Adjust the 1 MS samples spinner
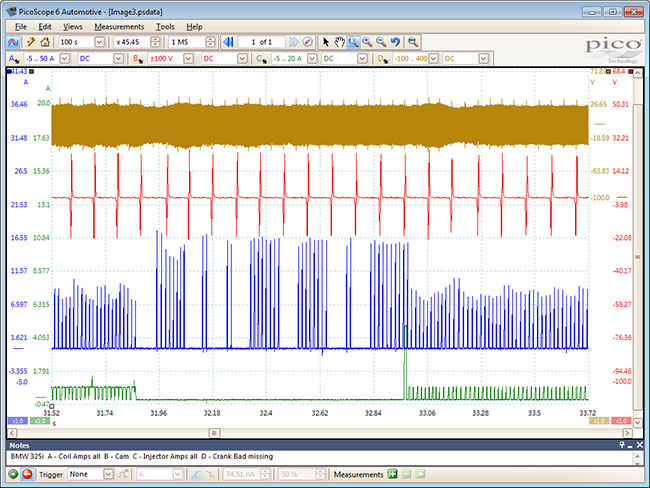Image resolution: width=650 pixels, height=488 pixels. coord(210,42)
